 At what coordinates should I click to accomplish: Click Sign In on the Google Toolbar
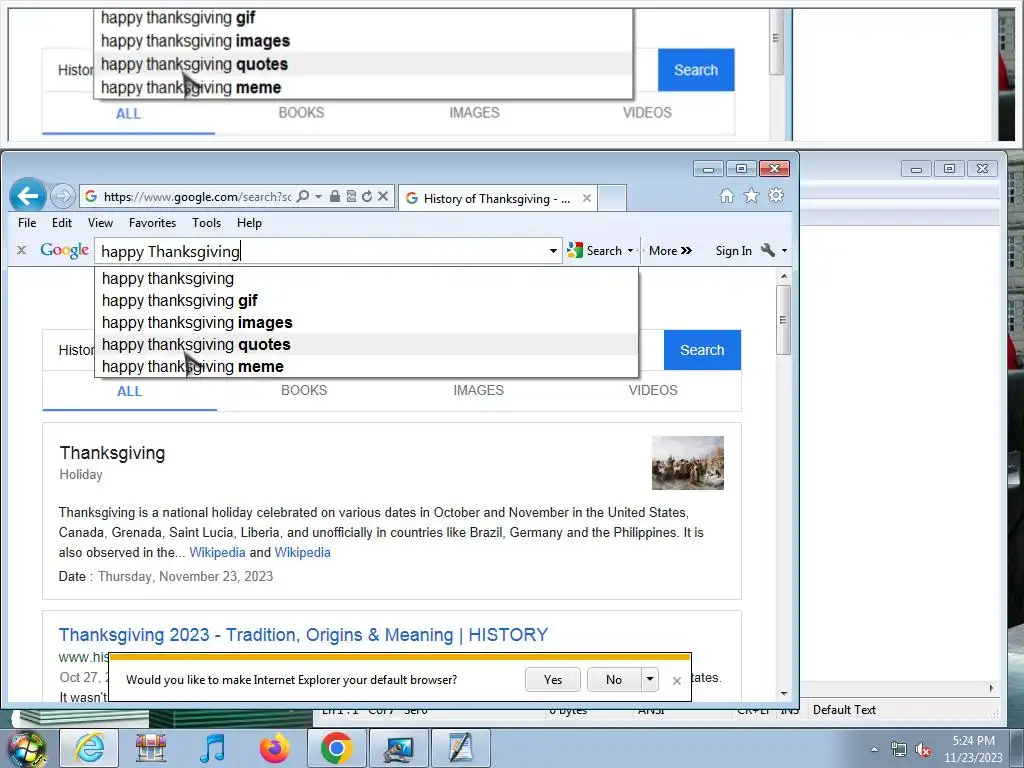(733, 251)
